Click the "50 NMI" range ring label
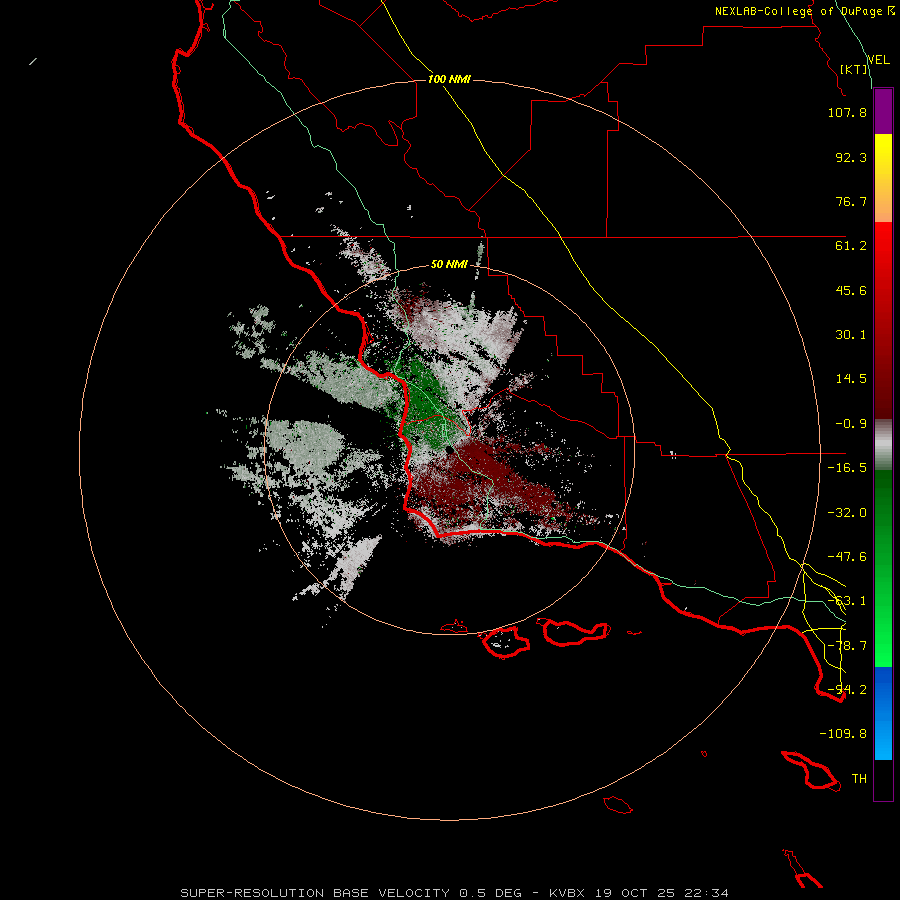This screenshot has height=900, width=900. point(449,264)
